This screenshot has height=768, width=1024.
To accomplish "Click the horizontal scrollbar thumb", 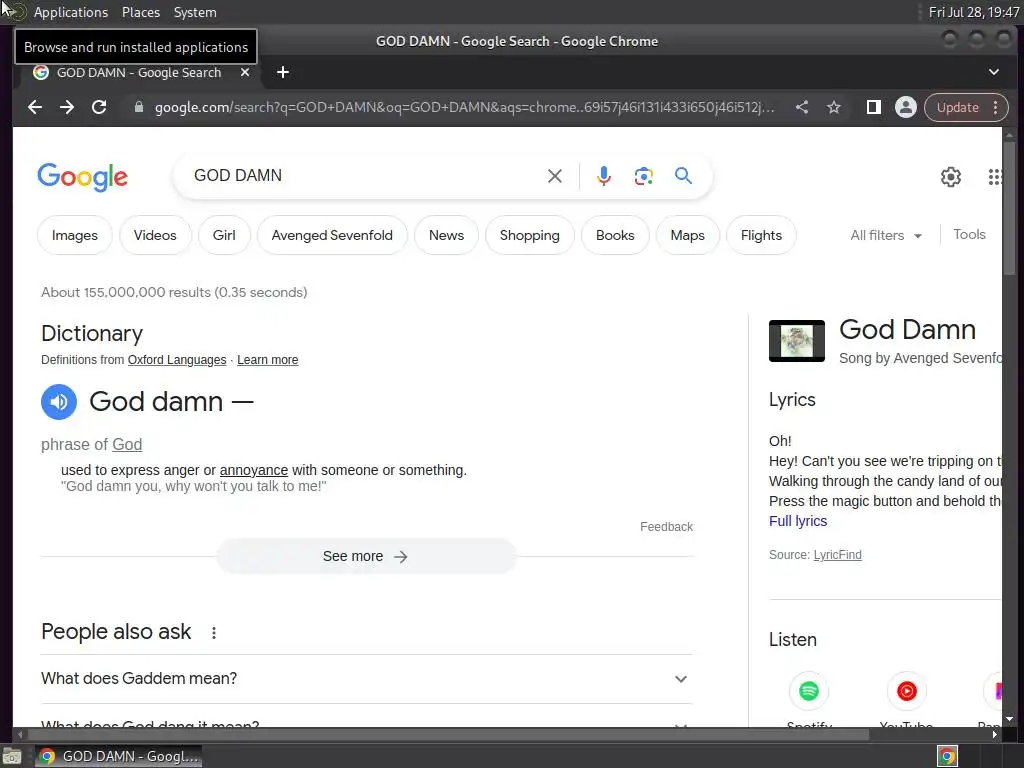I will coord(448,735).
